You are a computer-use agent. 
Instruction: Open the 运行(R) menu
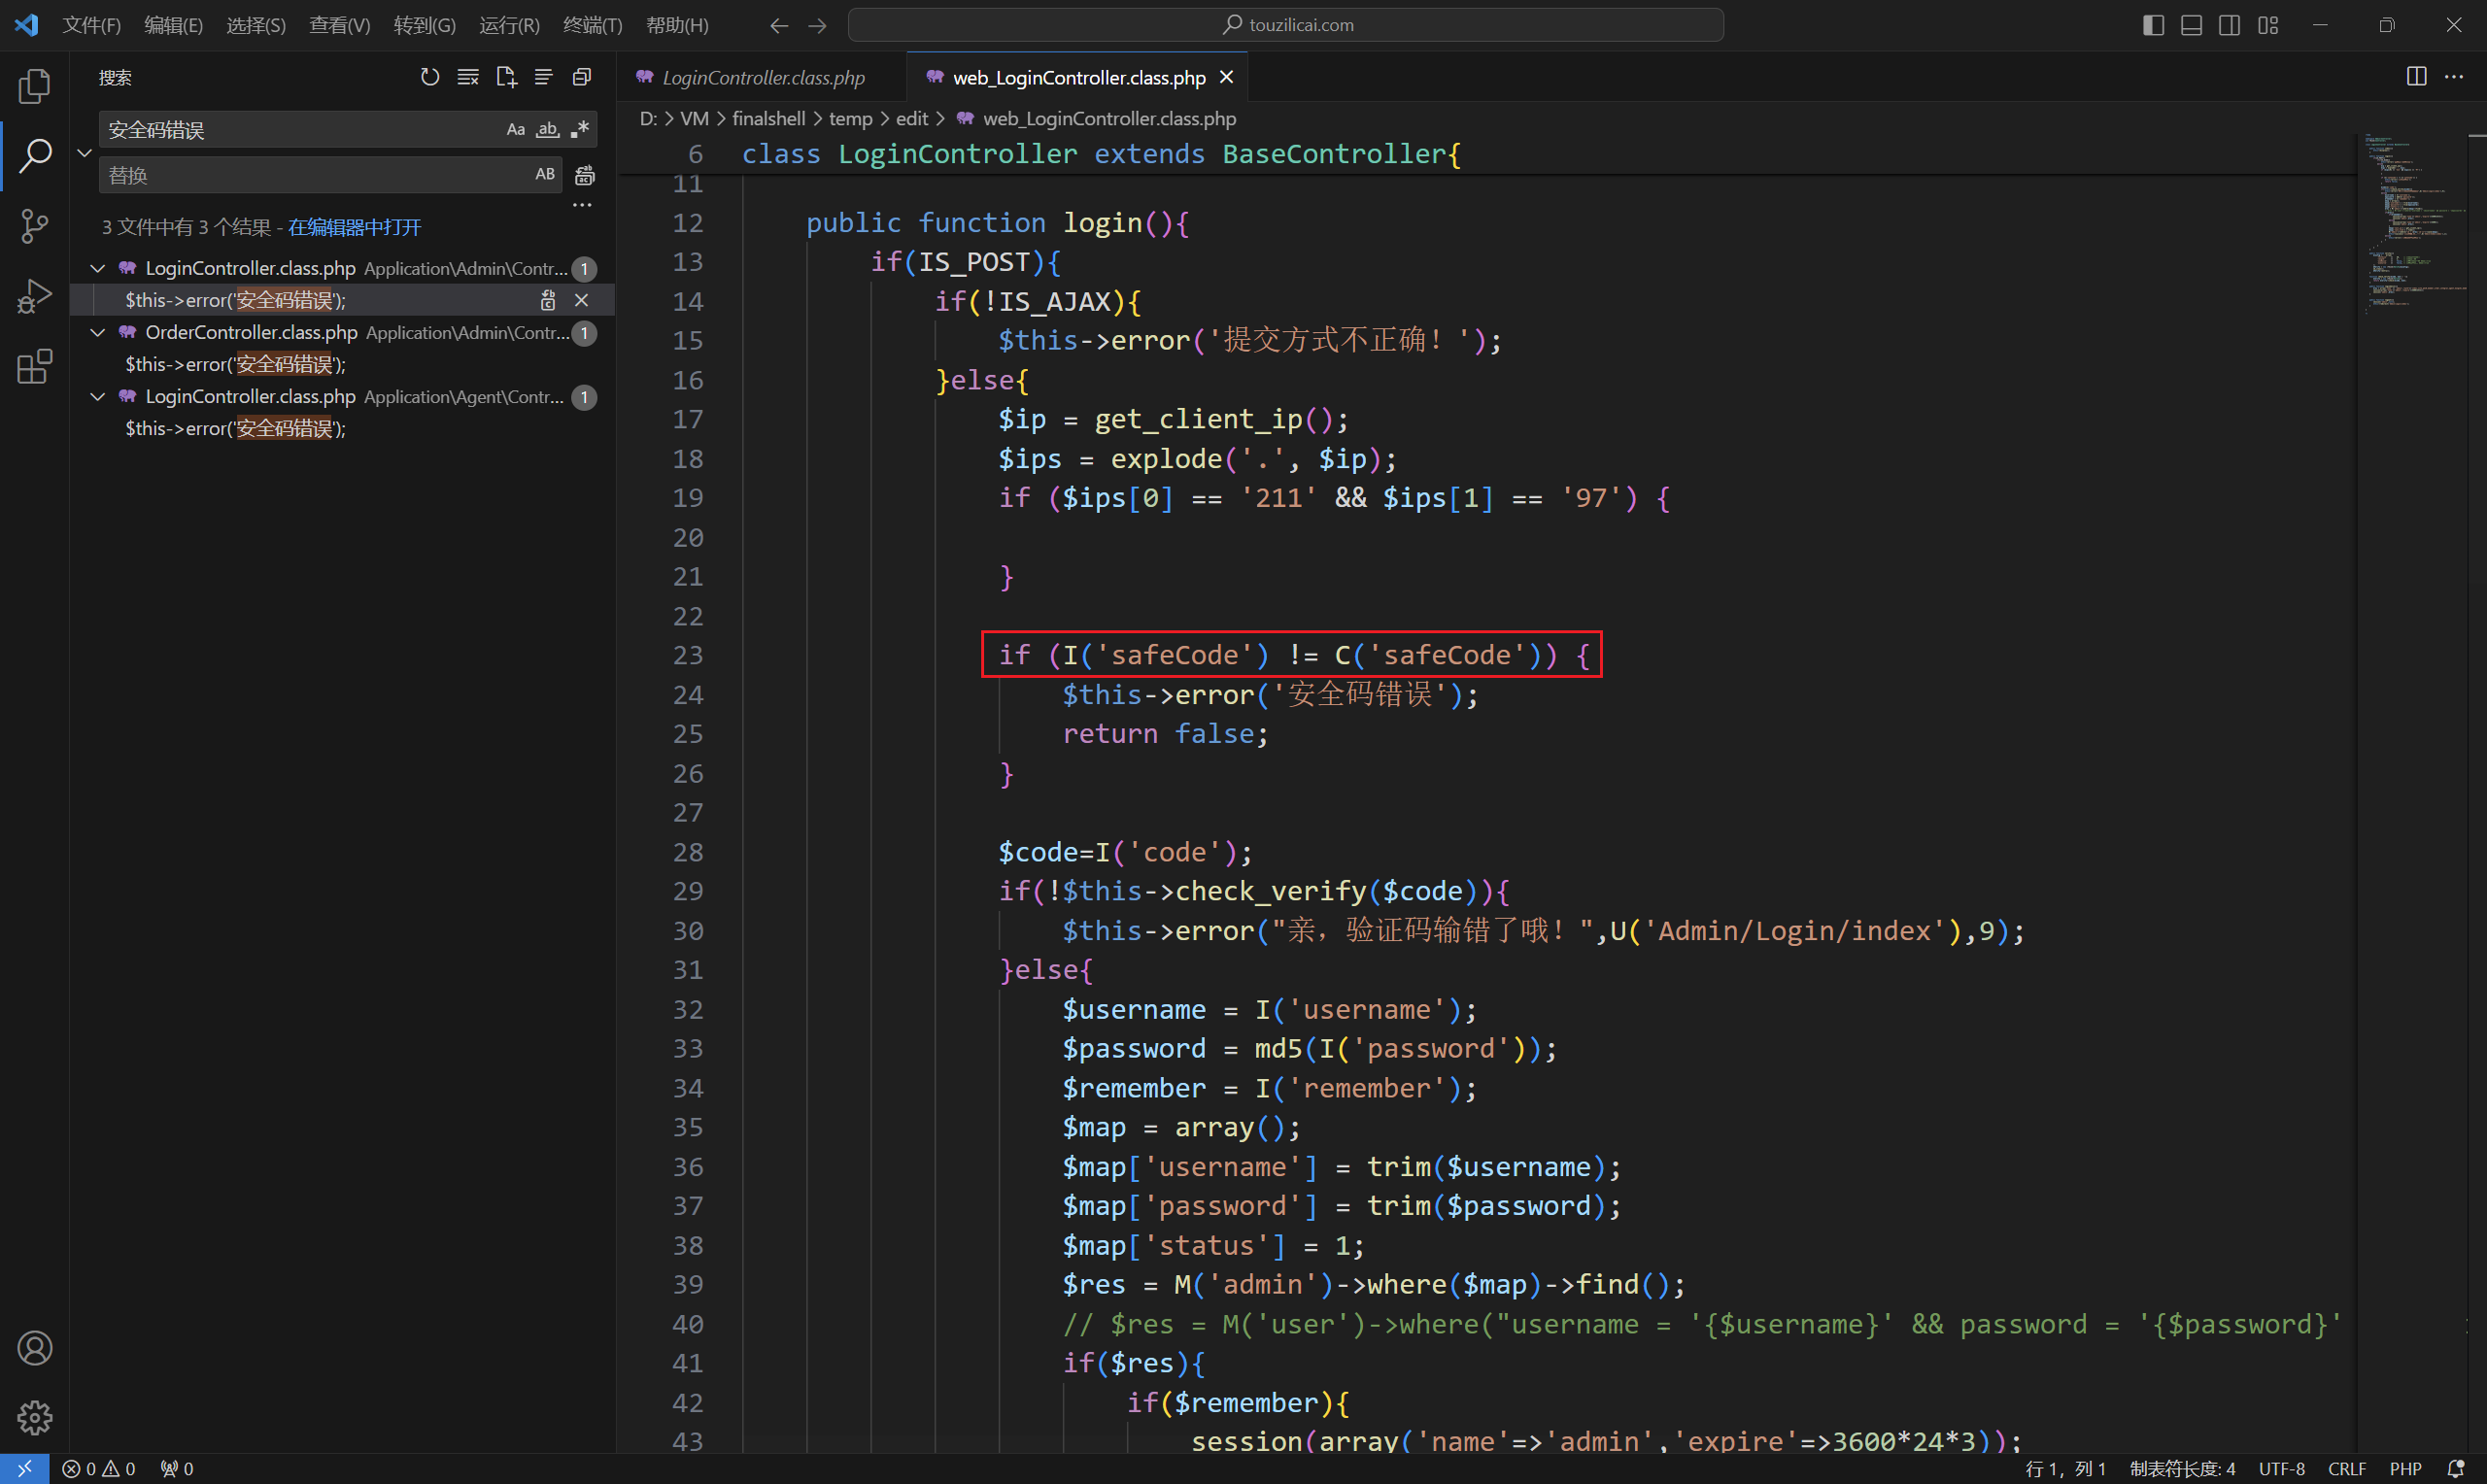tap(509, 25)
